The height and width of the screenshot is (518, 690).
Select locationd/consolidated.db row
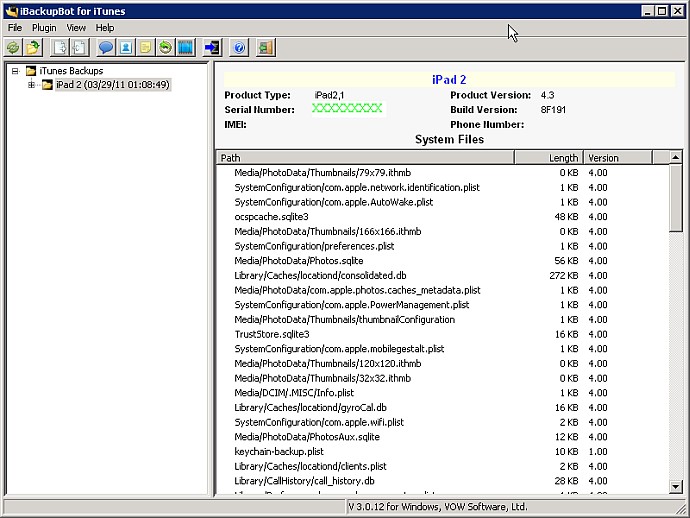coord(442,276)
